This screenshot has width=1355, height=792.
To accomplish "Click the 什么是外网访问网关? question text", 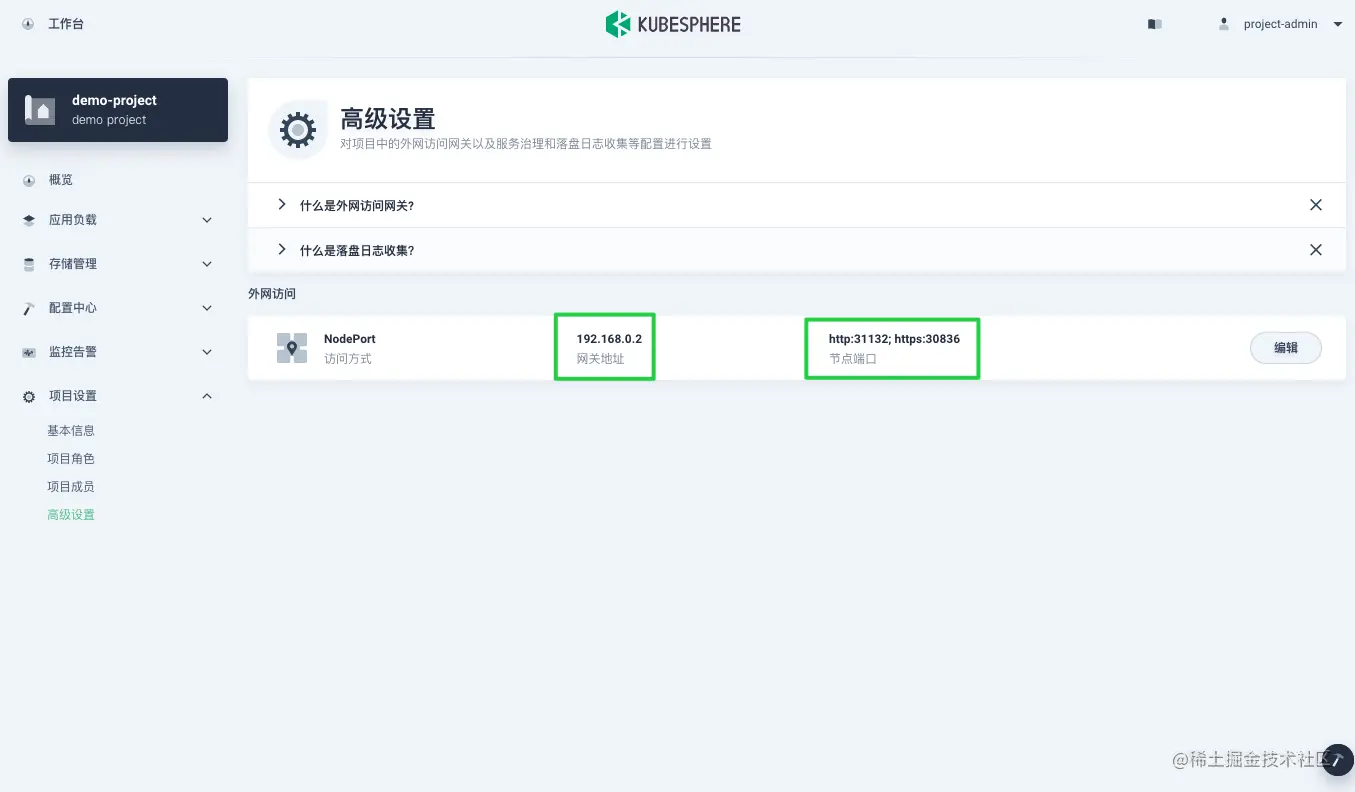I will click(357, 206).
